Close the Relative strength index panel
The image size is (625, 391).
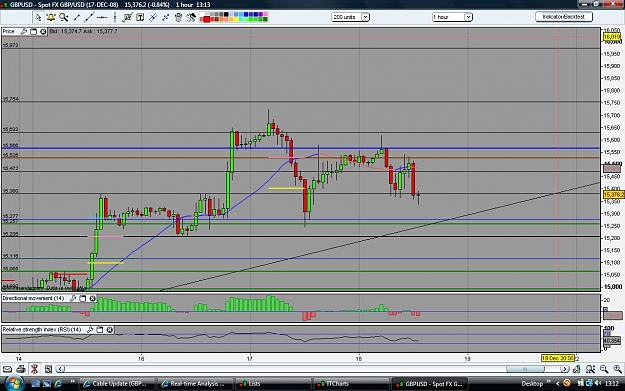click(110, 330)
